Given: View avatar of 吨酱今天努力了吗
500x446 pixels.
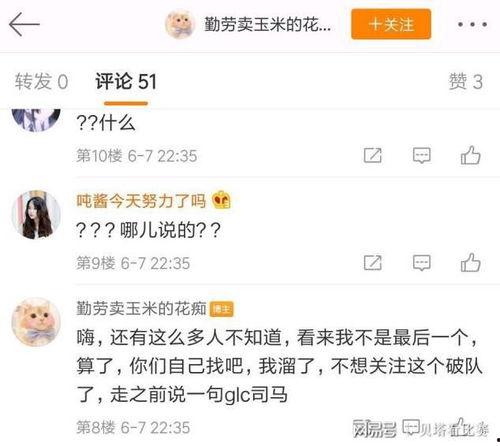Looking at the screenshot, I should pos(36,215).
